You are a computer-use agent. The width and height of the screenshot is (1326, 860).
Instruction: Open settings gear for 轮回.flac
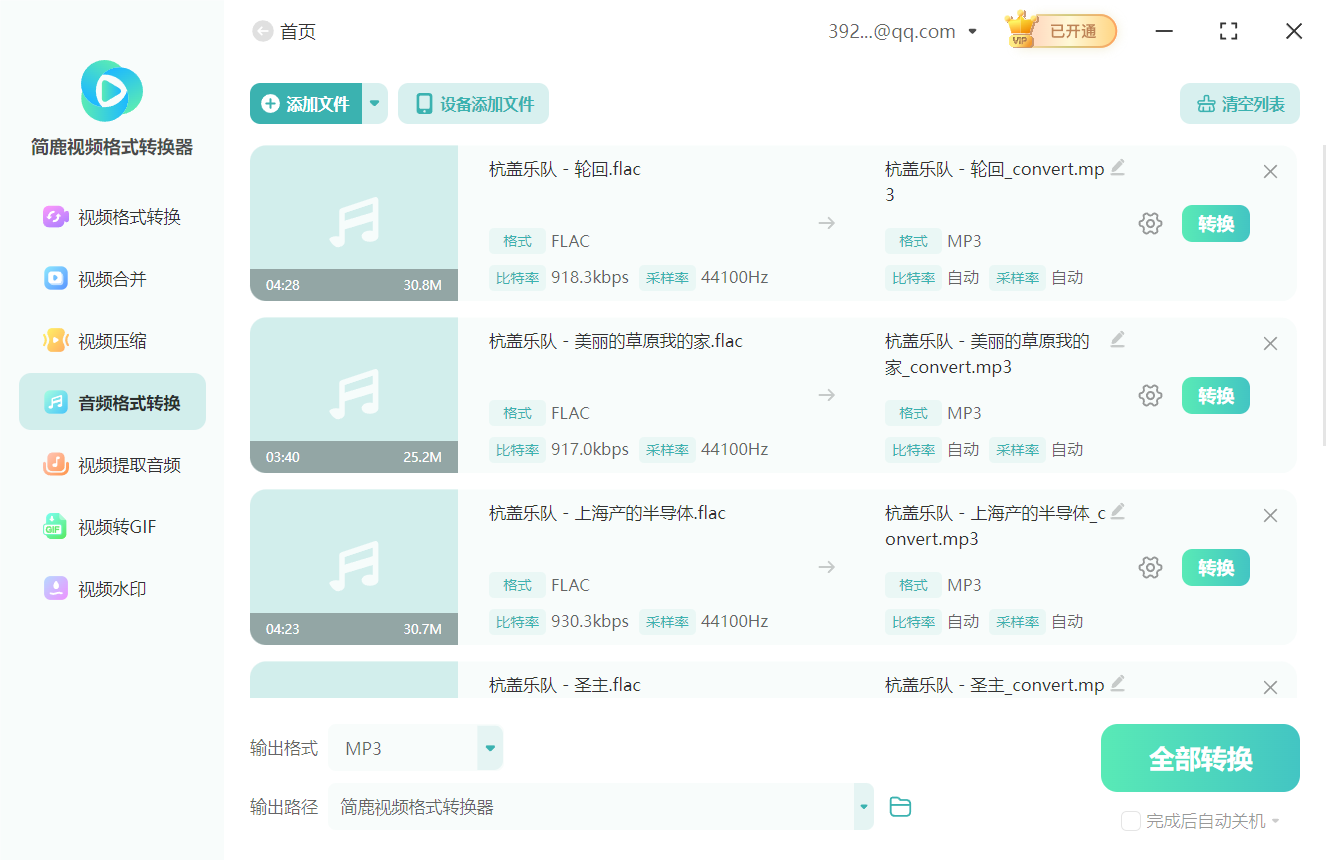tap(1150, 224)
